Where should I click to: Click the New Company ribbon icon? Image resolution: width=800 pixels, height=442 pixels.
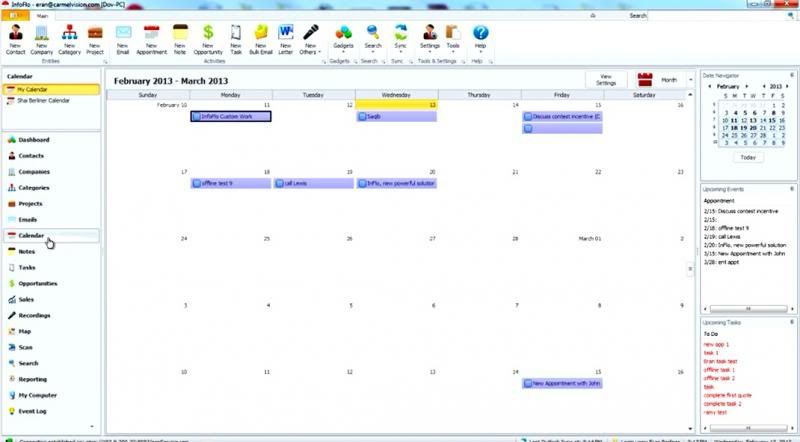click(x=41, y=40)
